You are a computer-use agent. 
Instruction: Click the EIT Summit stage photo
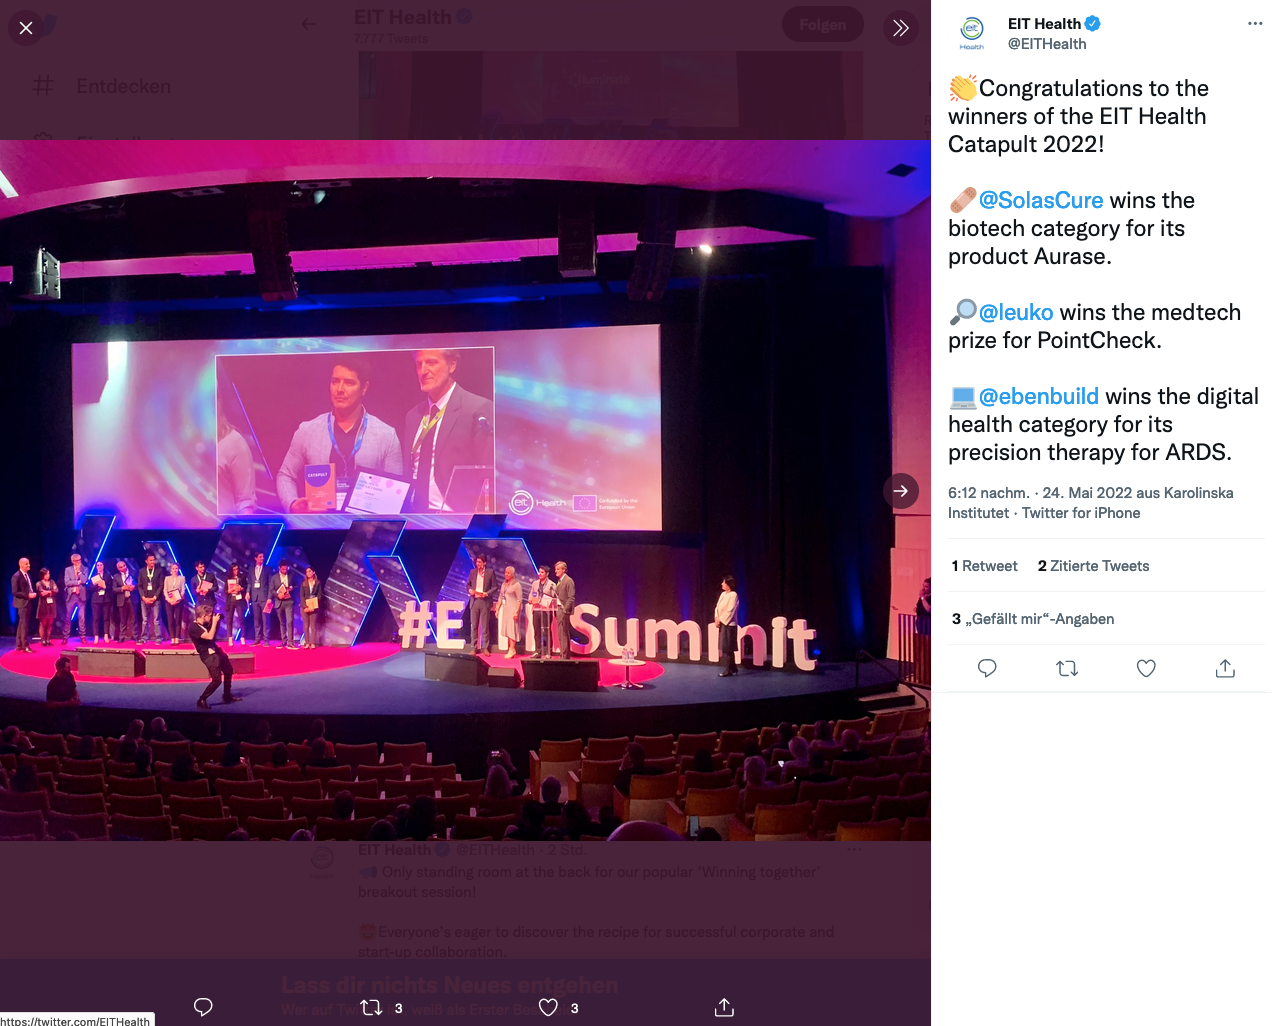click(465, 490)
